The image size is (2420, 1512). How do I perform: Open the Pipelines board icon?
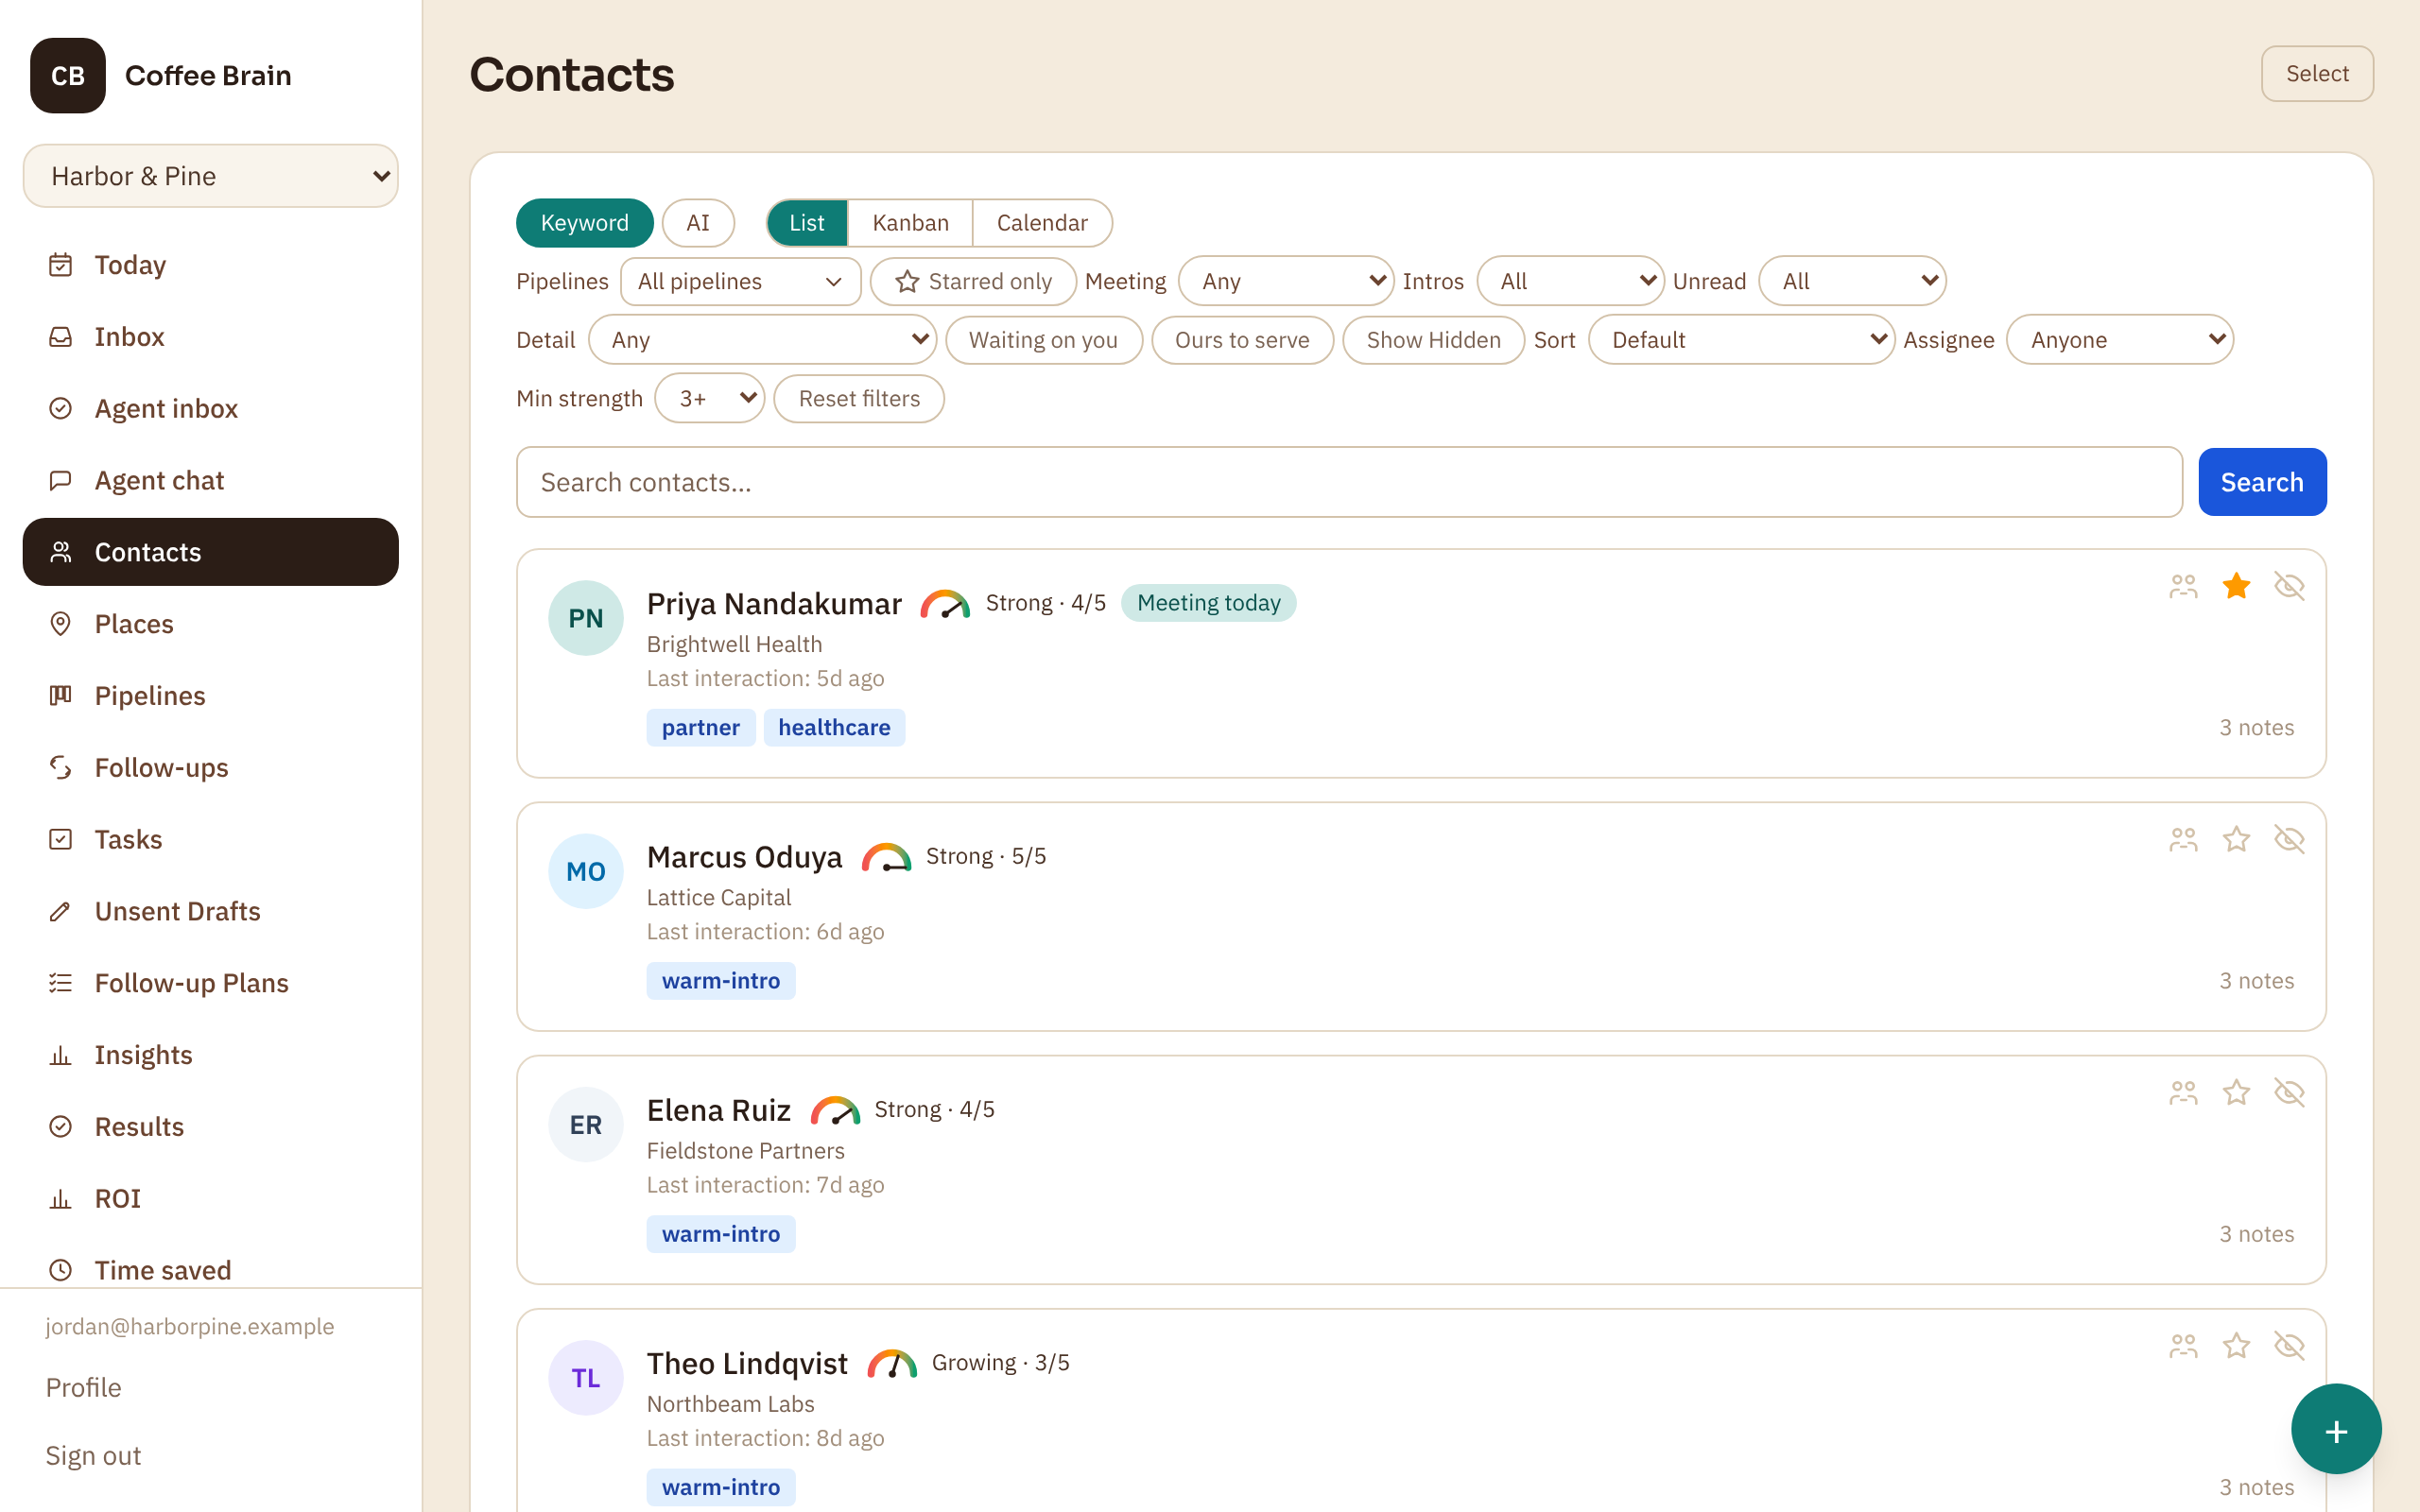61,696
